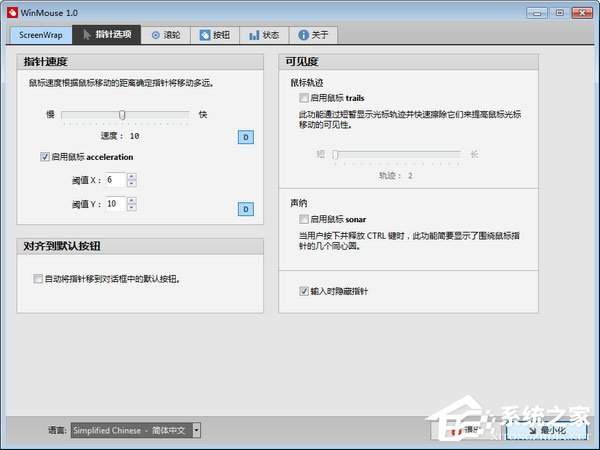Enable the mouse sonar checkbox

pyautogui.click(x=304, y=218)
